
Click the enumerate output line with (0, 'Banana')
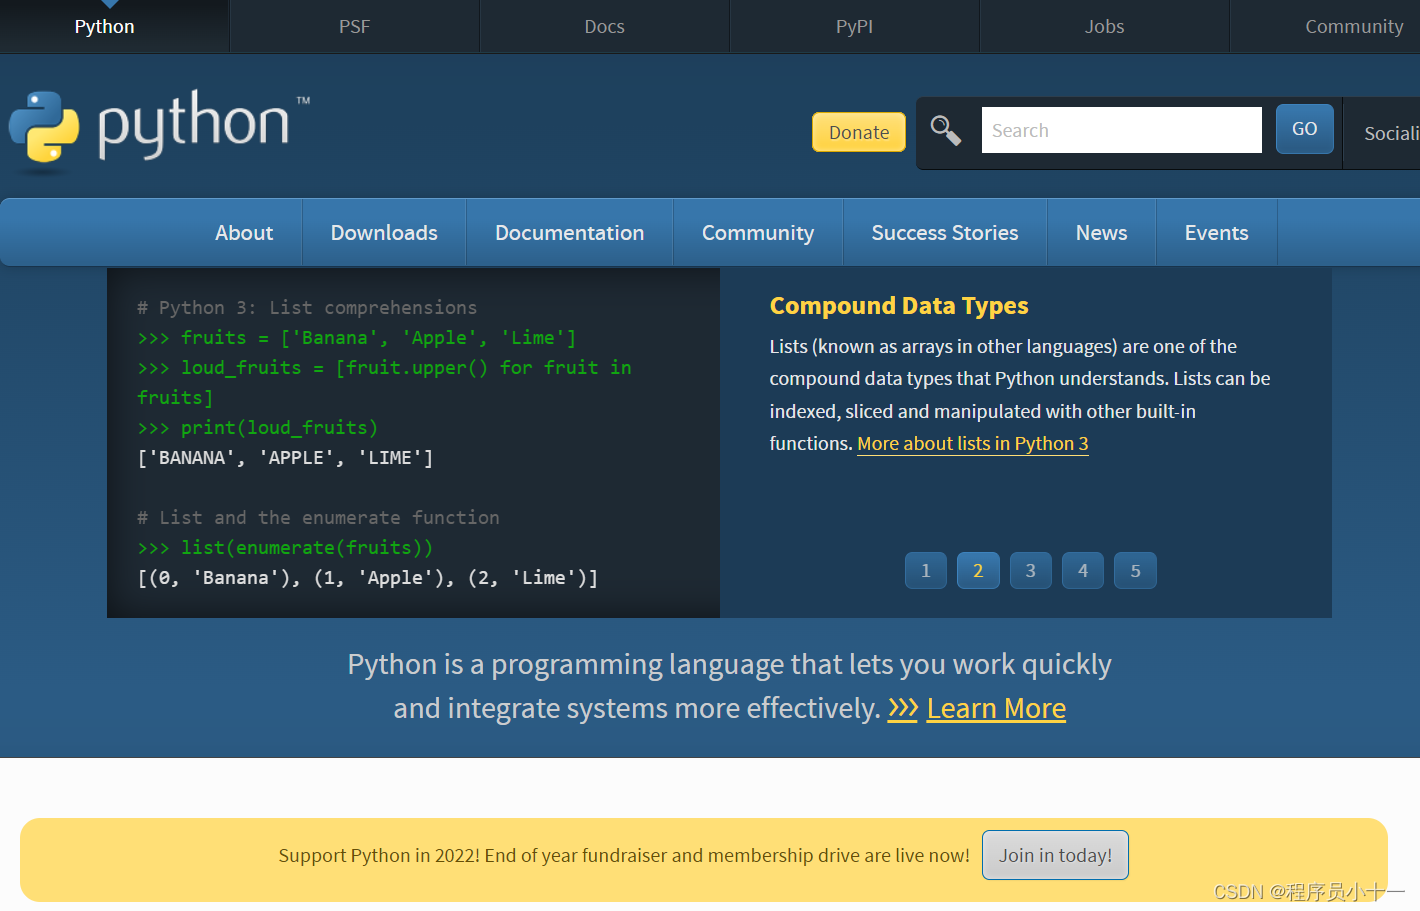(368, 578)
